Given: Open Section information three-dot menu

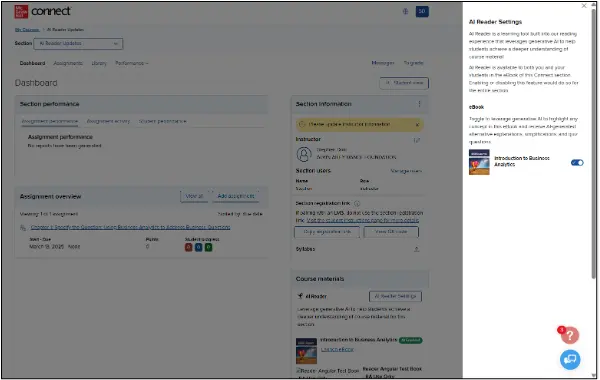Looking at the screenshot, I should (419, 104).
